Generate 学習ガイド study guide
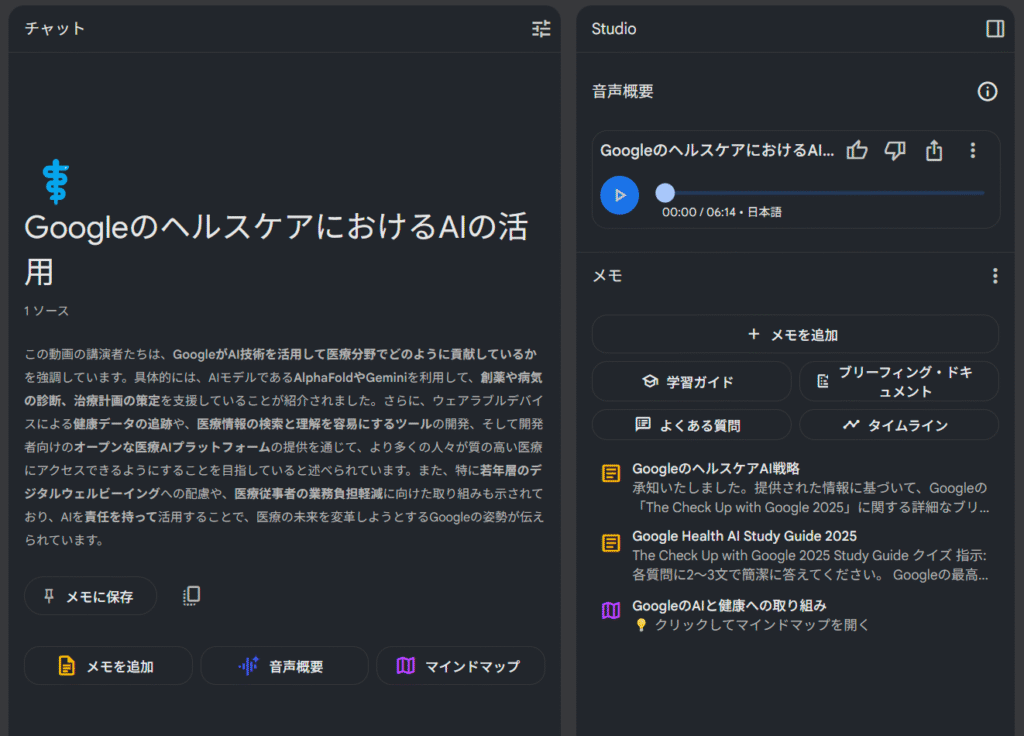Screen dimensions: 1024x736 pos(691,381)
